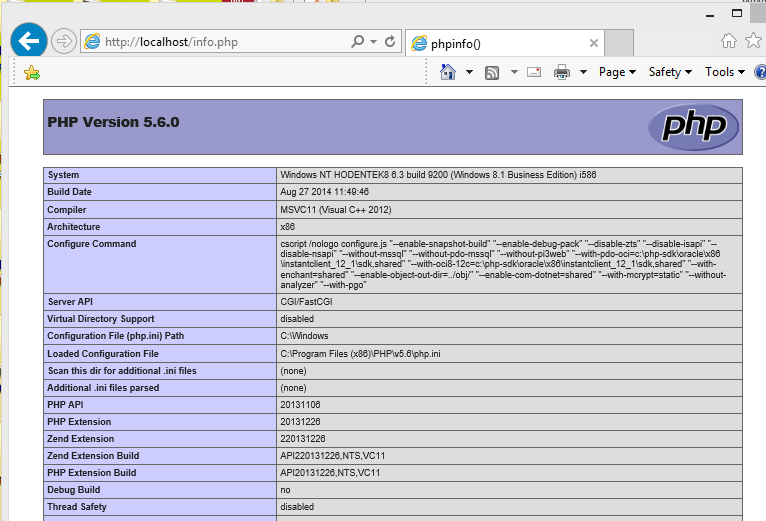Click the Zend Extension value 220131226

click(303, 439)
